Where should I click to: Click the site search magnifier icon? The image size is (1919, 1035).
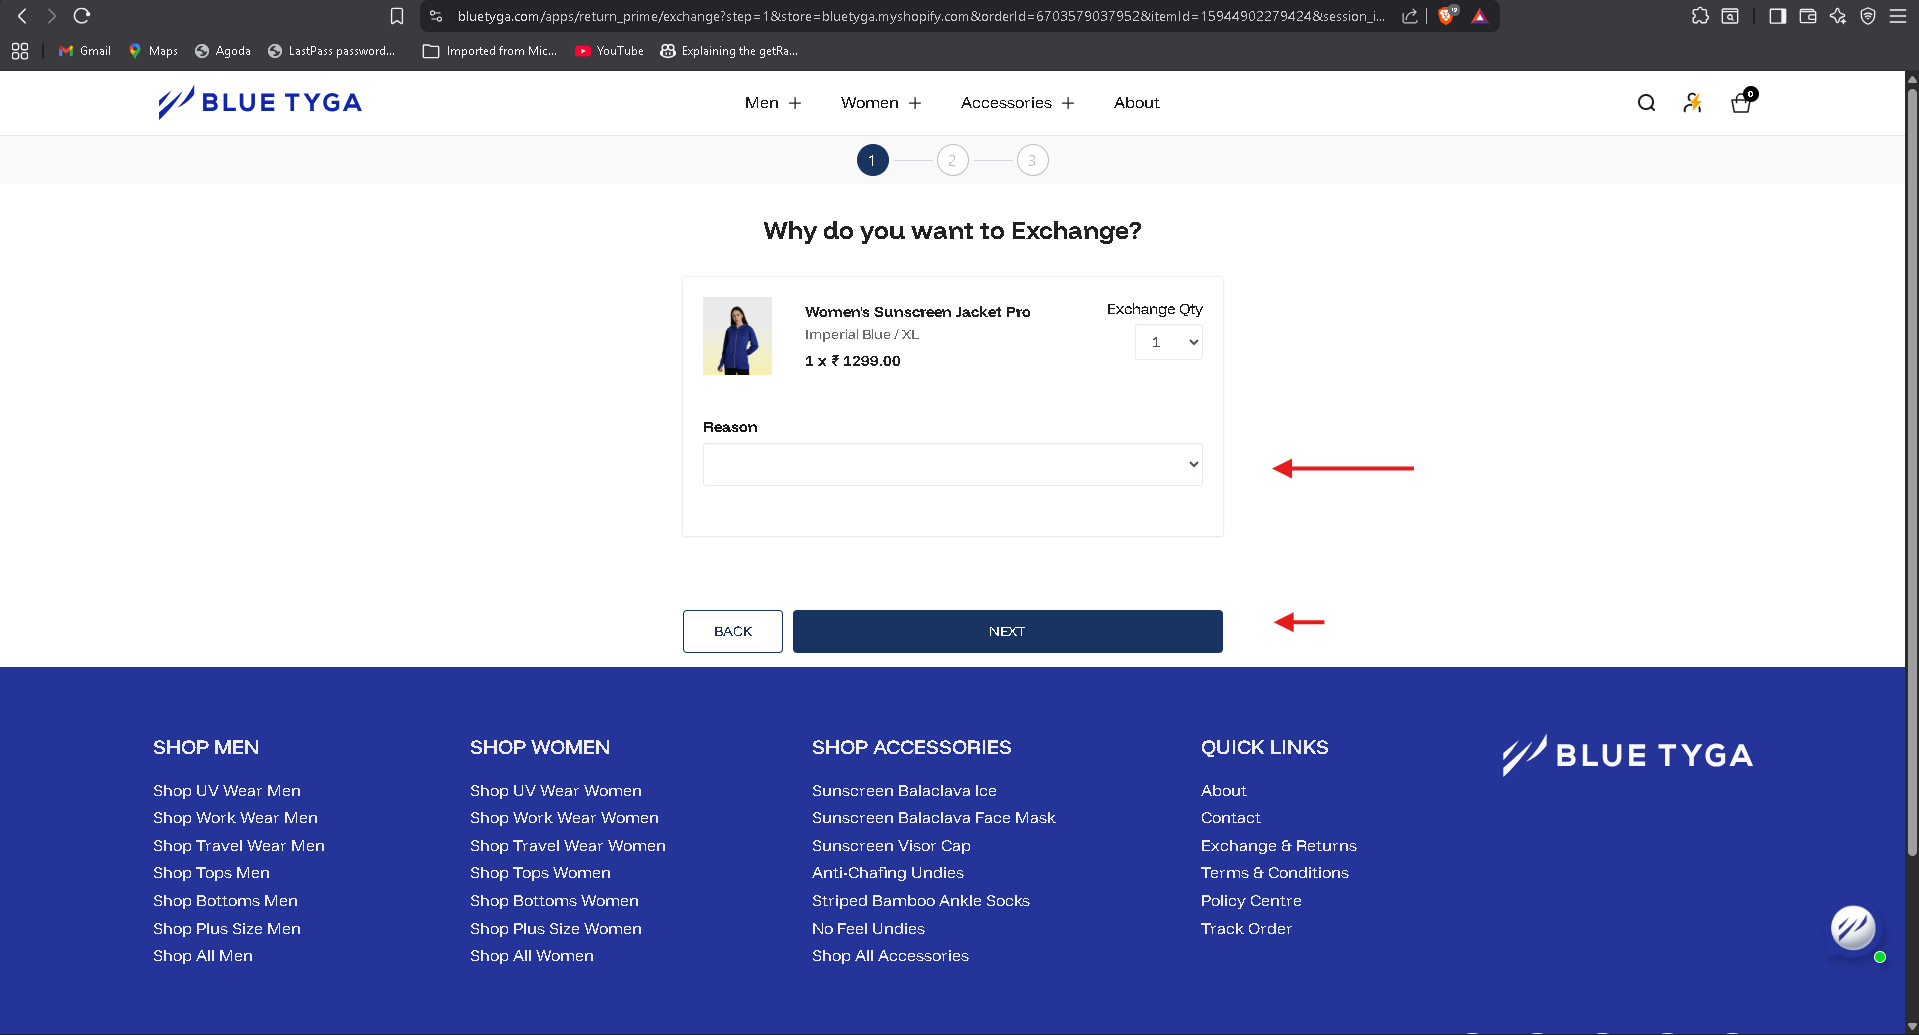[1646, 103]
